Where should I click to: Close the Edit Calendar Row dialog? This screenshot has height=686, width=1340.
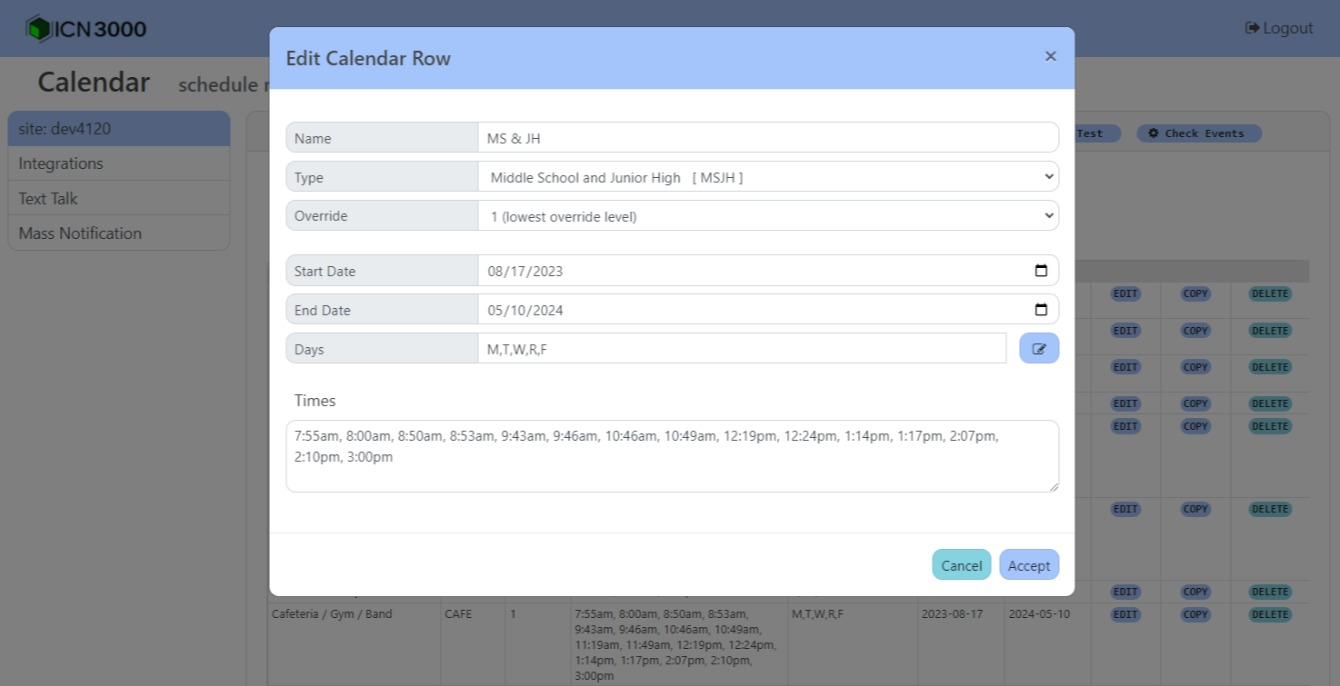click(1050, 57)
